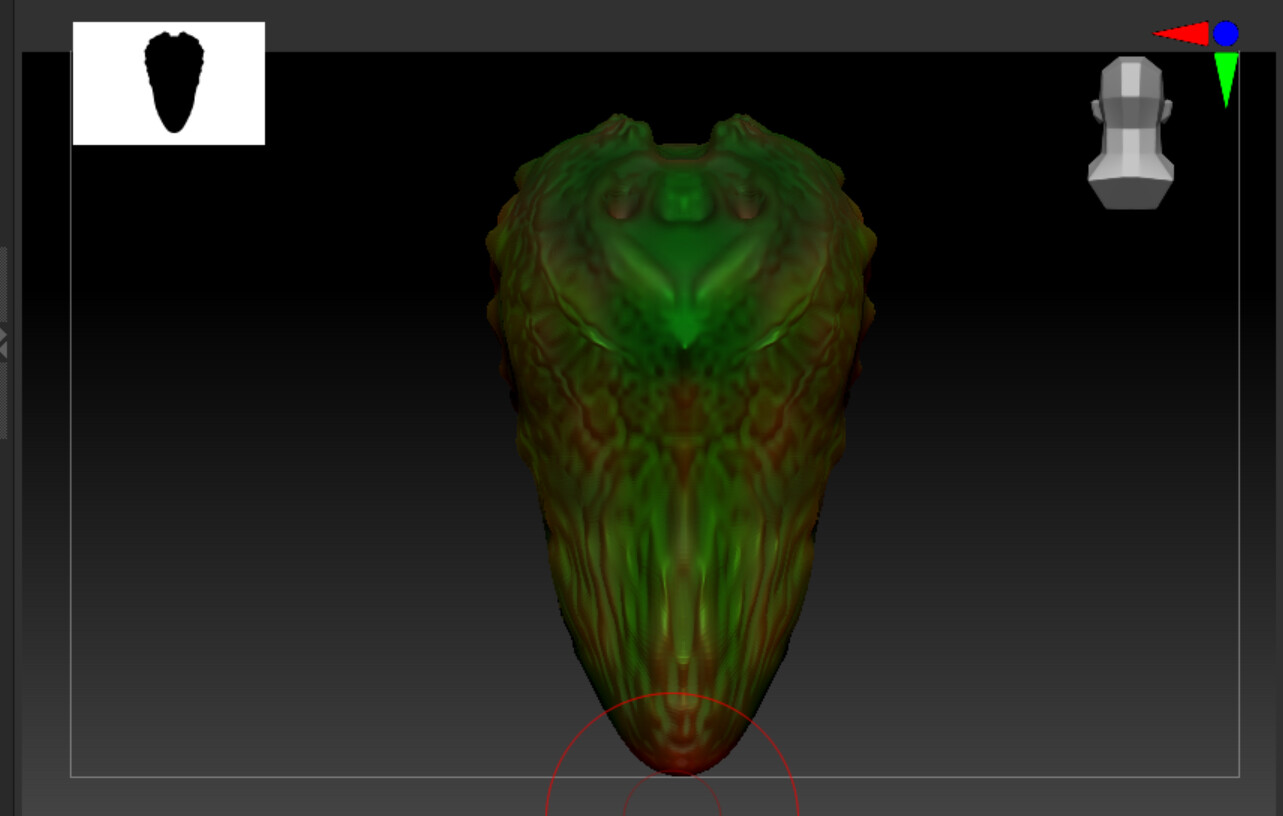The height and width of the screenshot is (816, 1283).
Task: Toggle view orientation via blue axis dot
Action: click(x=1224, y=33)
